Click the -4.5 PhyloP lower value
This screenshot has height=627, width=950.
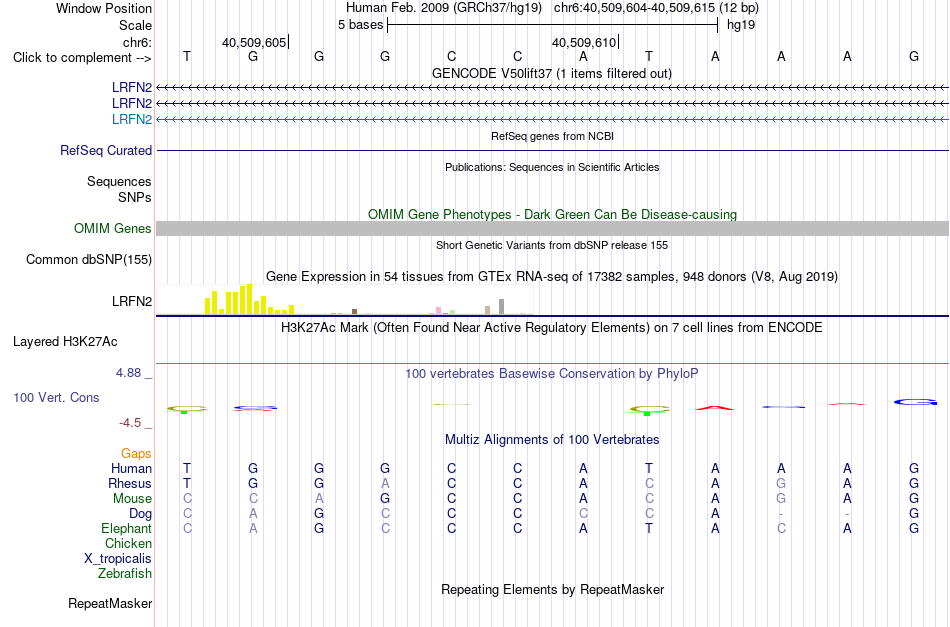130,423
